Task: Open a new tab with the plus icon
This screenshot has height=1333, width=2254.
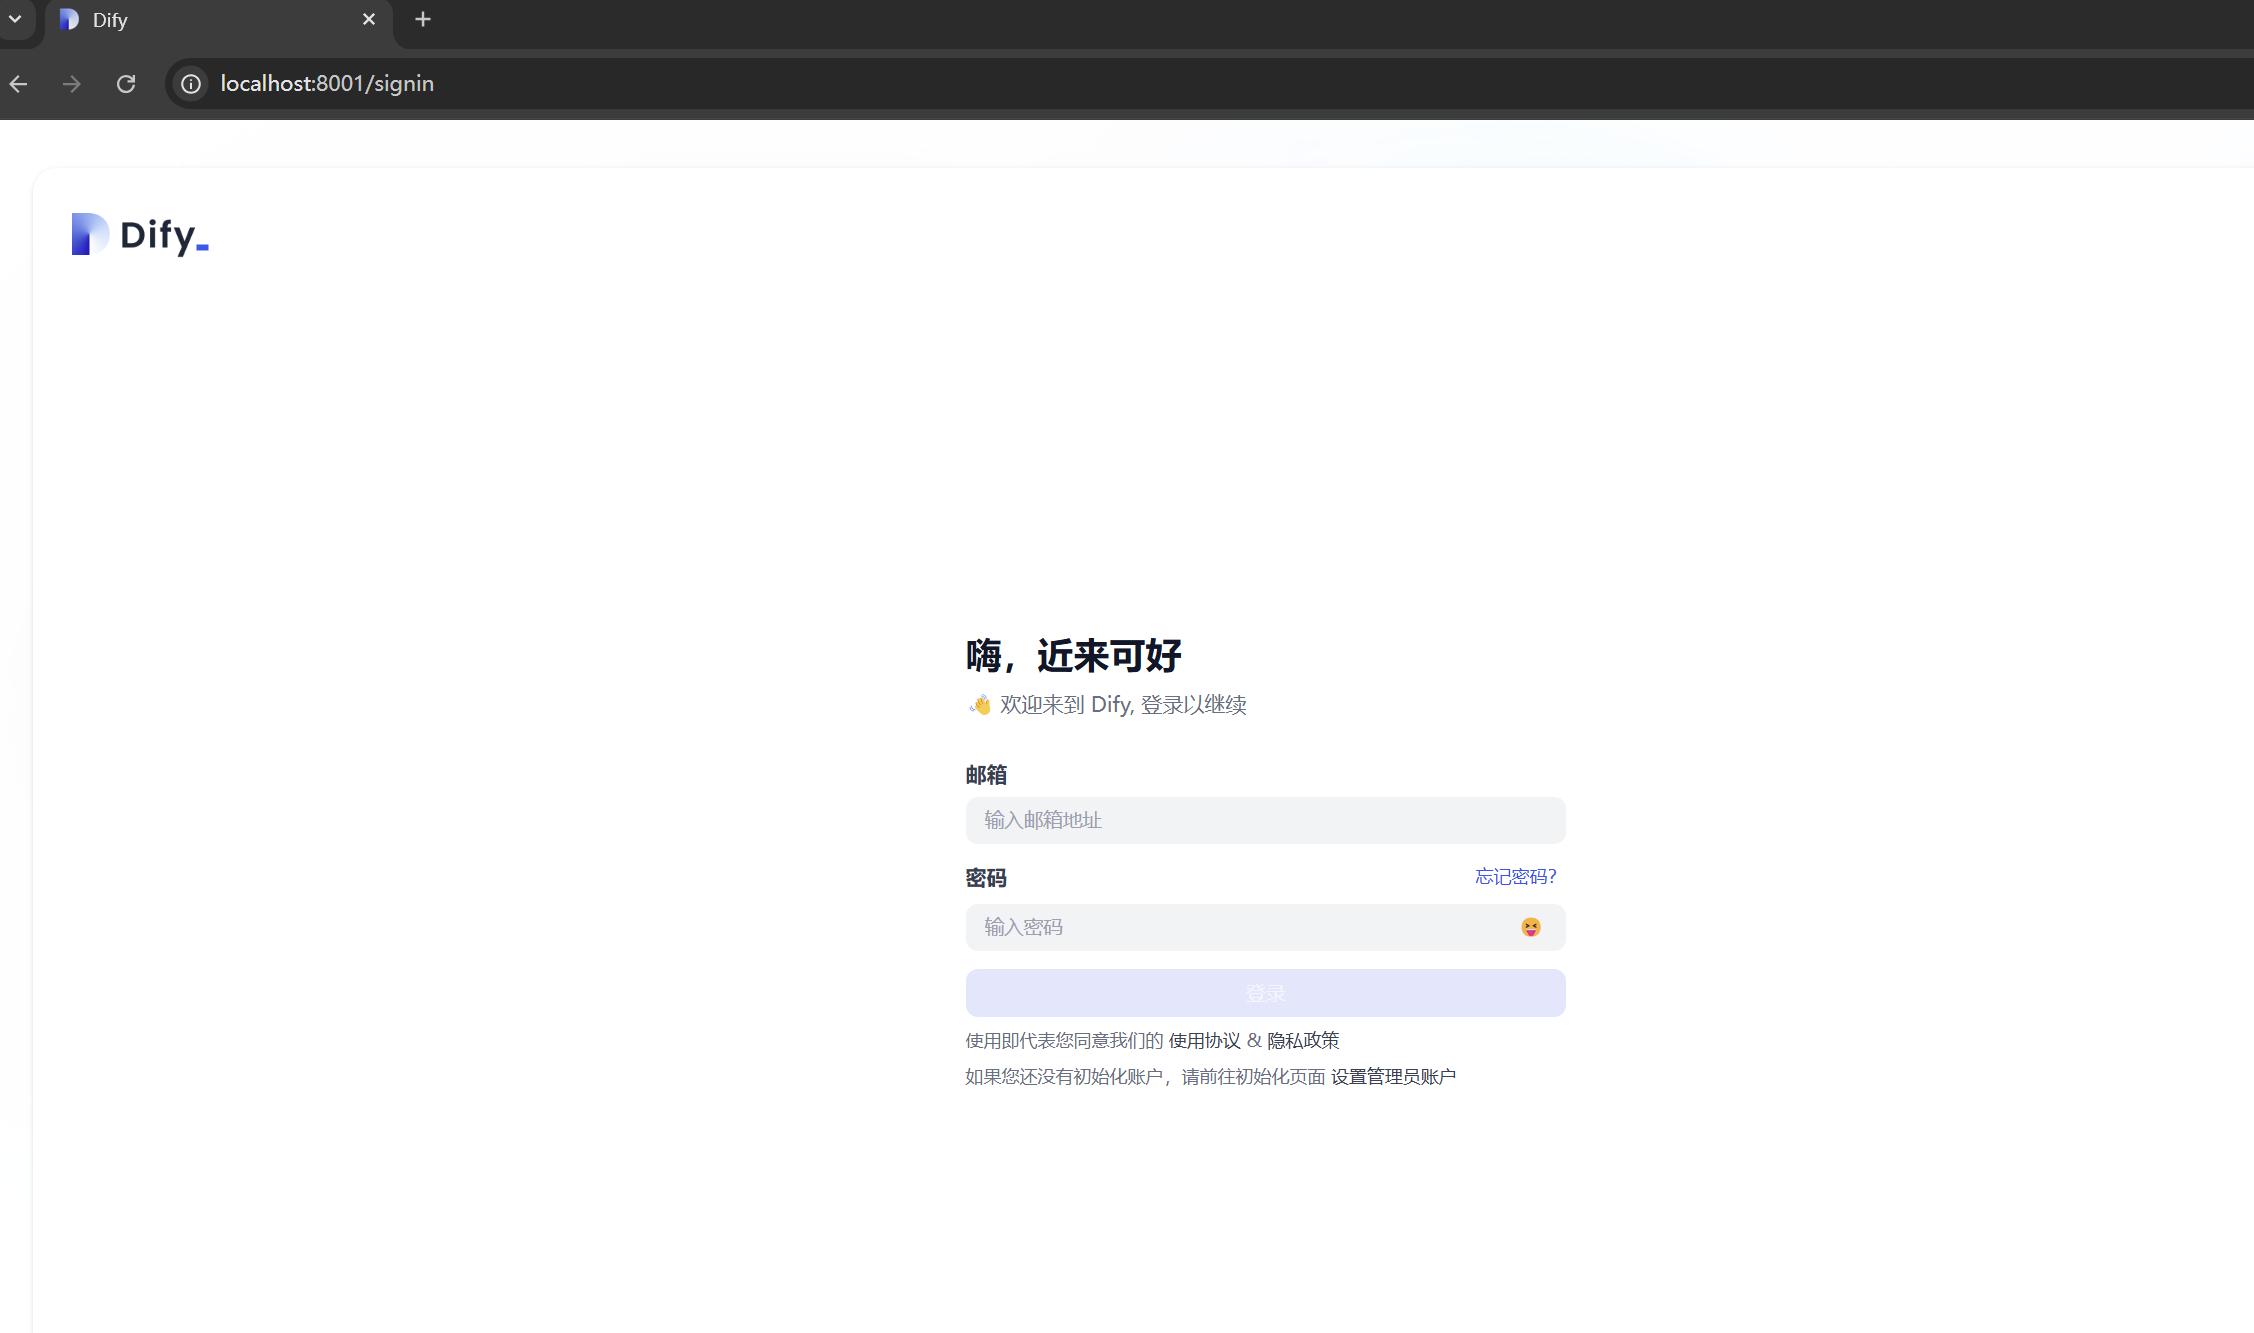Action: pos(423,19)
